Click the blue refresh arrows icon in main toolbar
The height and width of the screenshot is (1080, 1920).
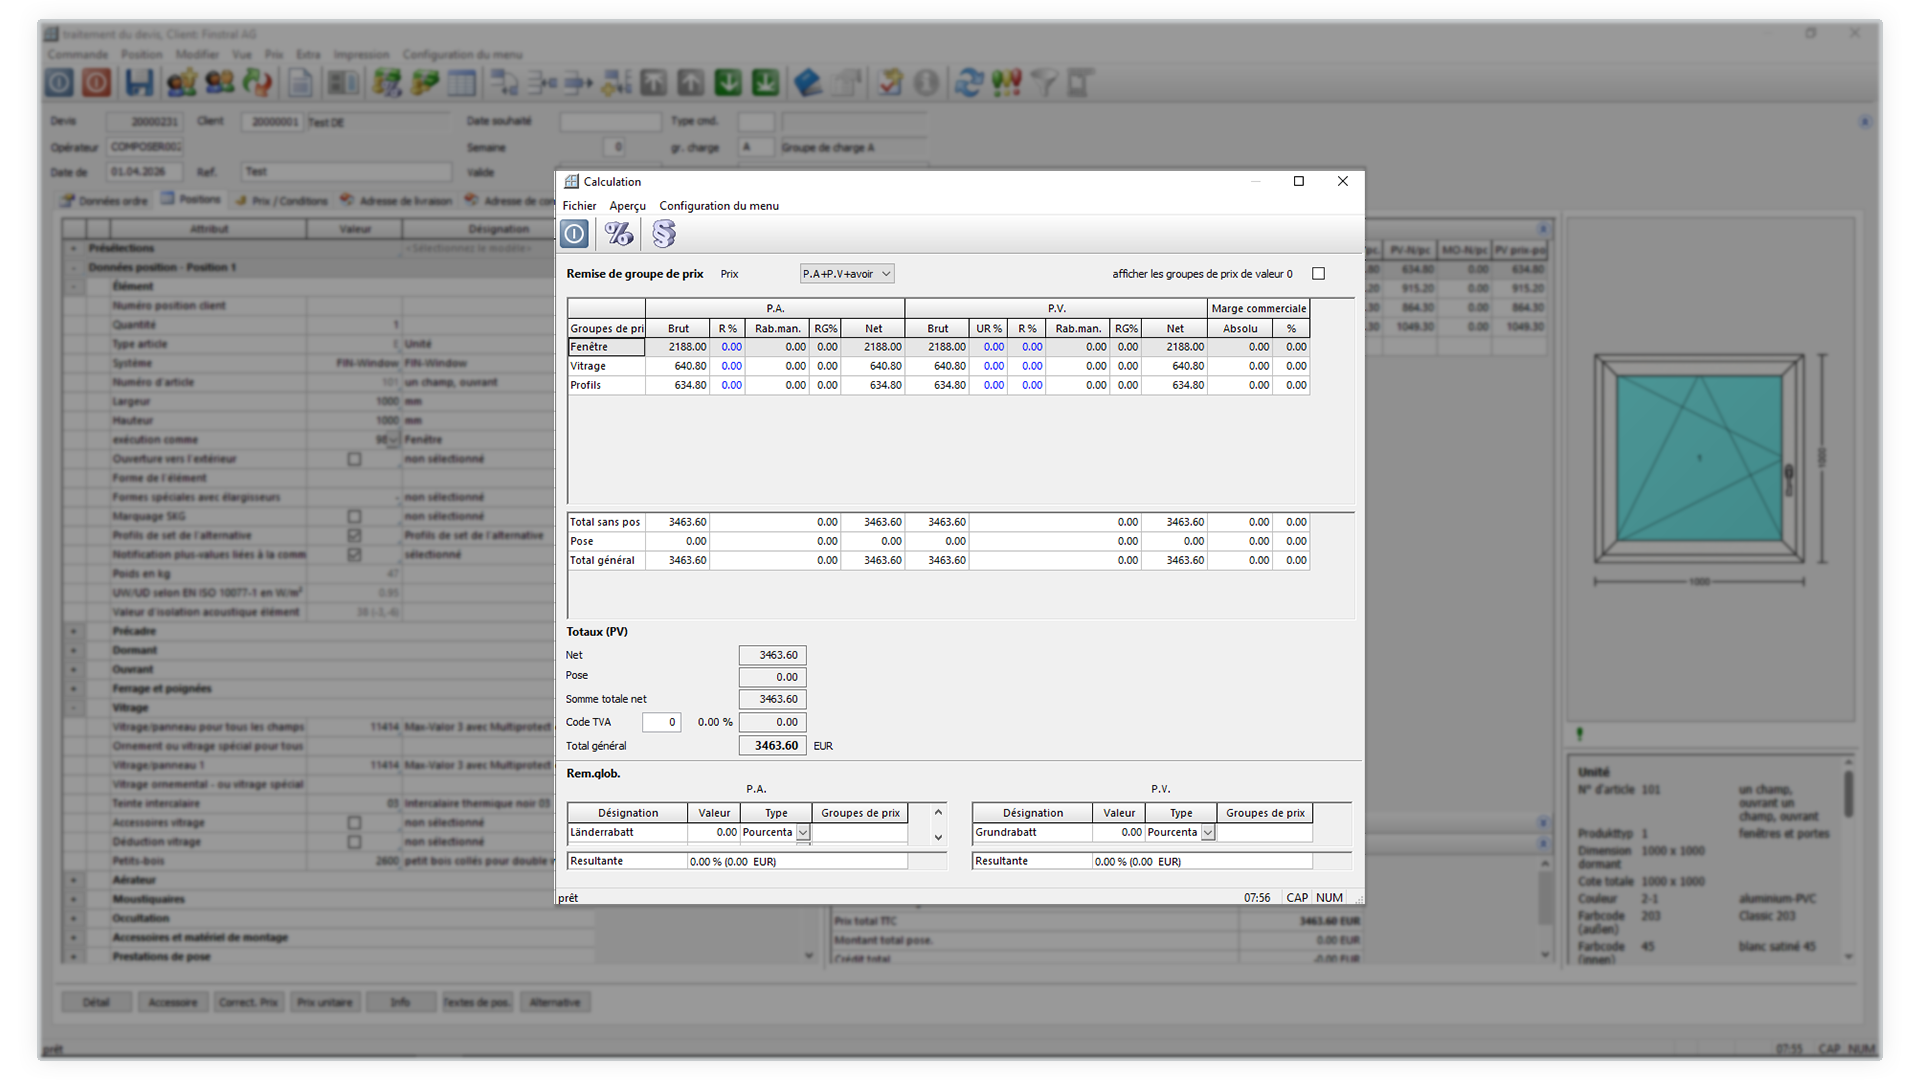(x=968, y=83)
